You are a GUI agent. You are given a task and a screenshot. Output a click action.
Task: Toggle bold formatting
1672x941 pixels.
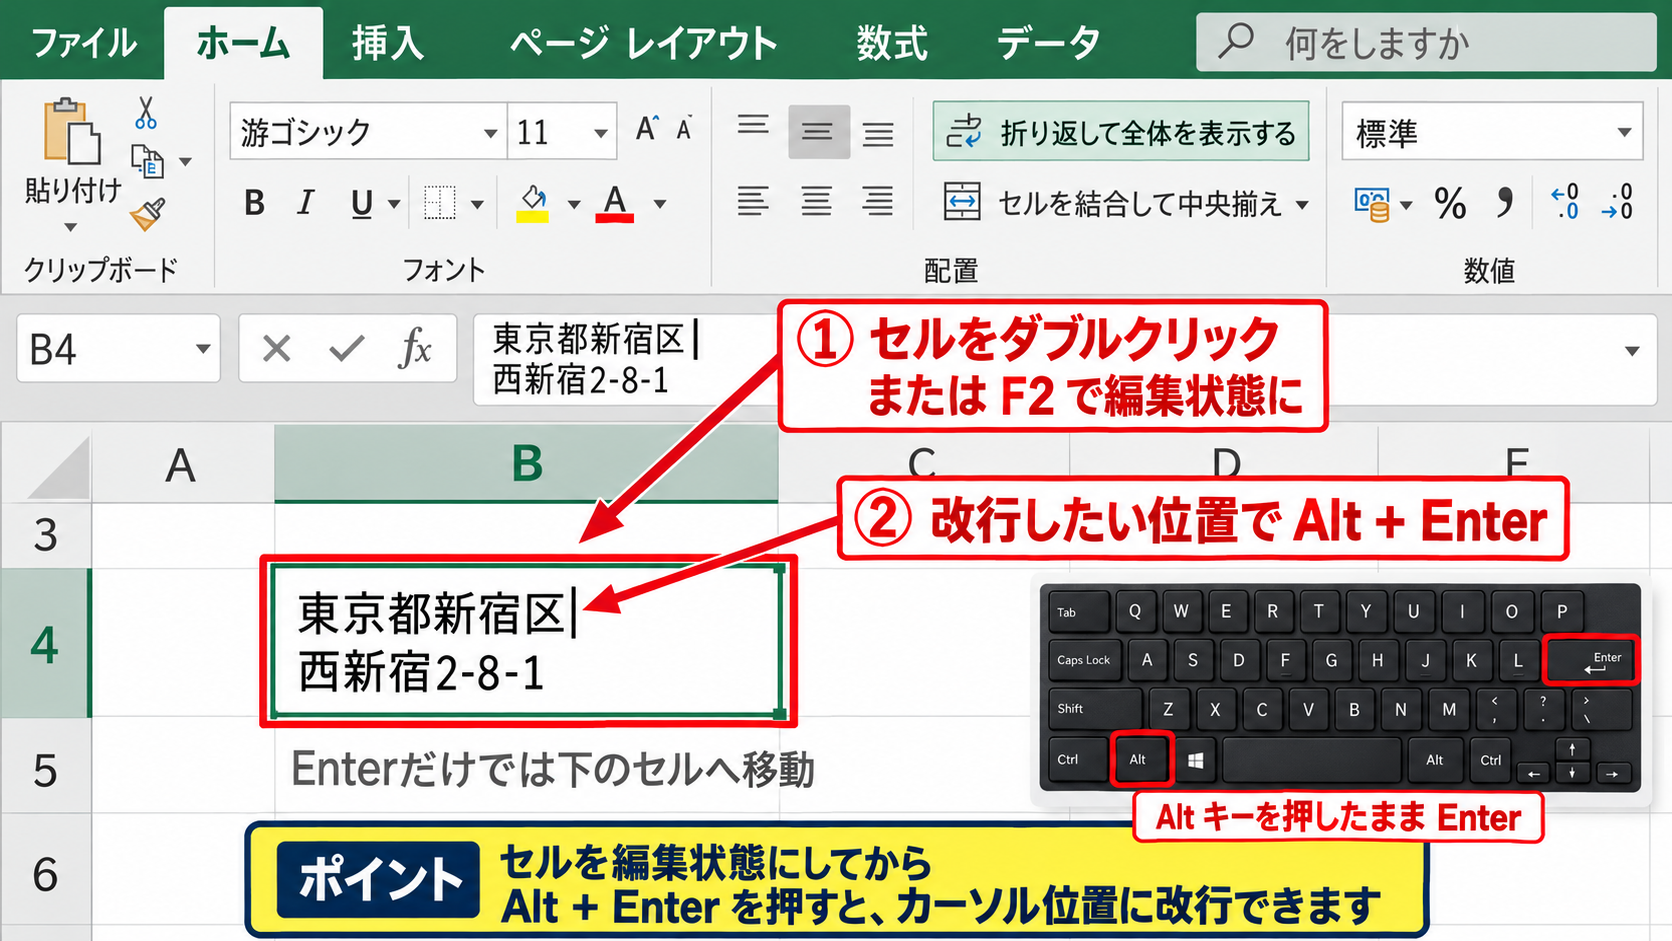[x=255, y=203]
